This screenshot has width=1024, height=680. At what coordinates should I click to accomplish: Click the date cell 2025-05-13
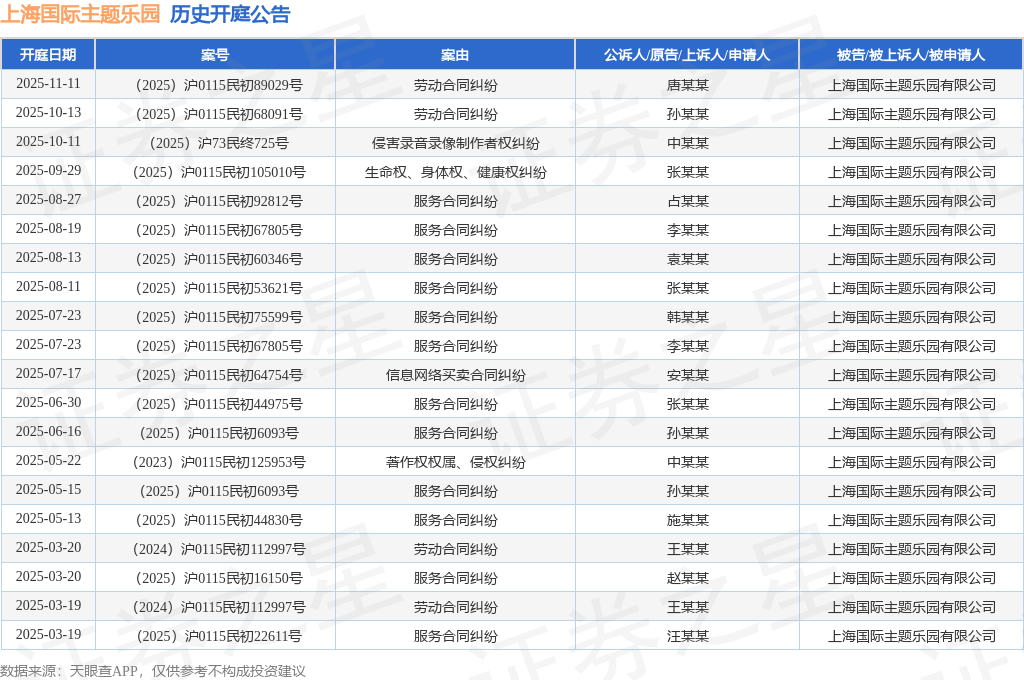coord(48,518)
